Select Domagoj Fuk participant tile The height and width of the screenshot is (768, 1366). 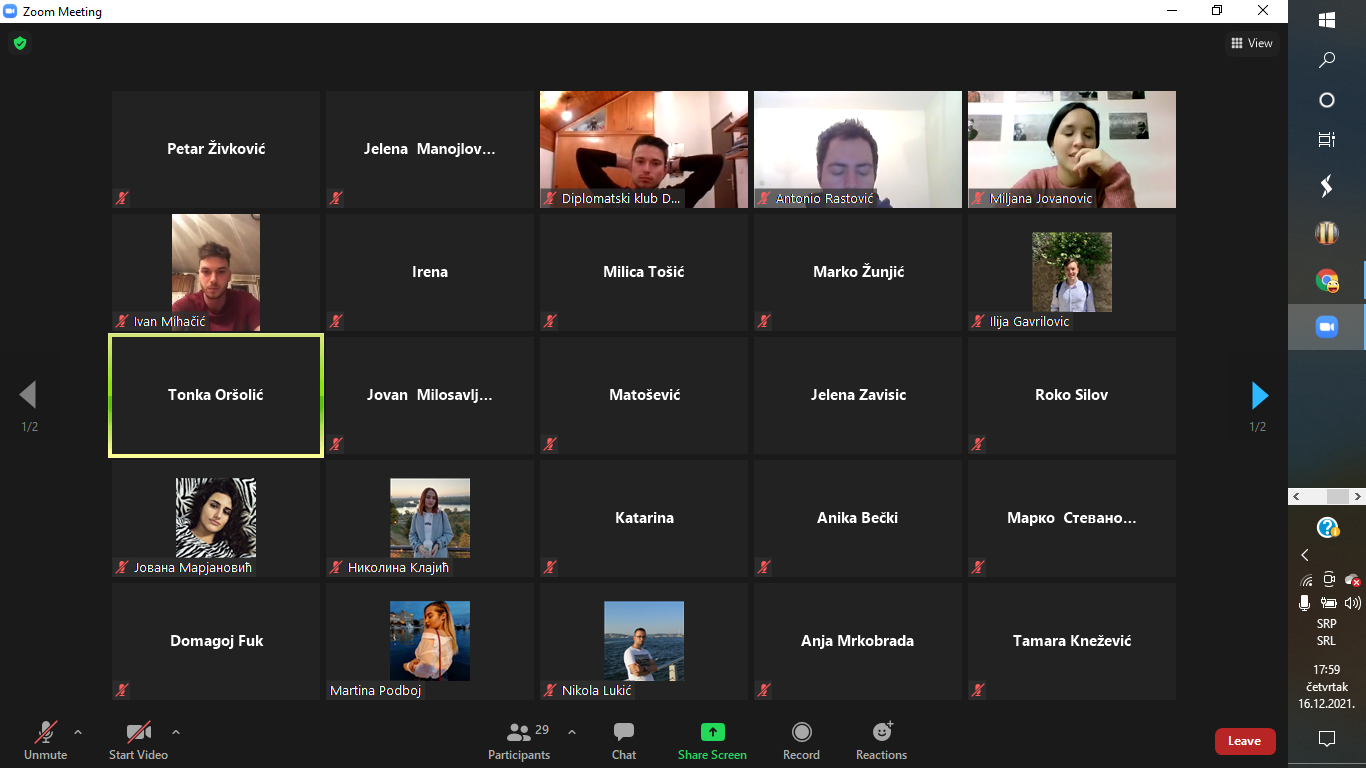point(216,641)
